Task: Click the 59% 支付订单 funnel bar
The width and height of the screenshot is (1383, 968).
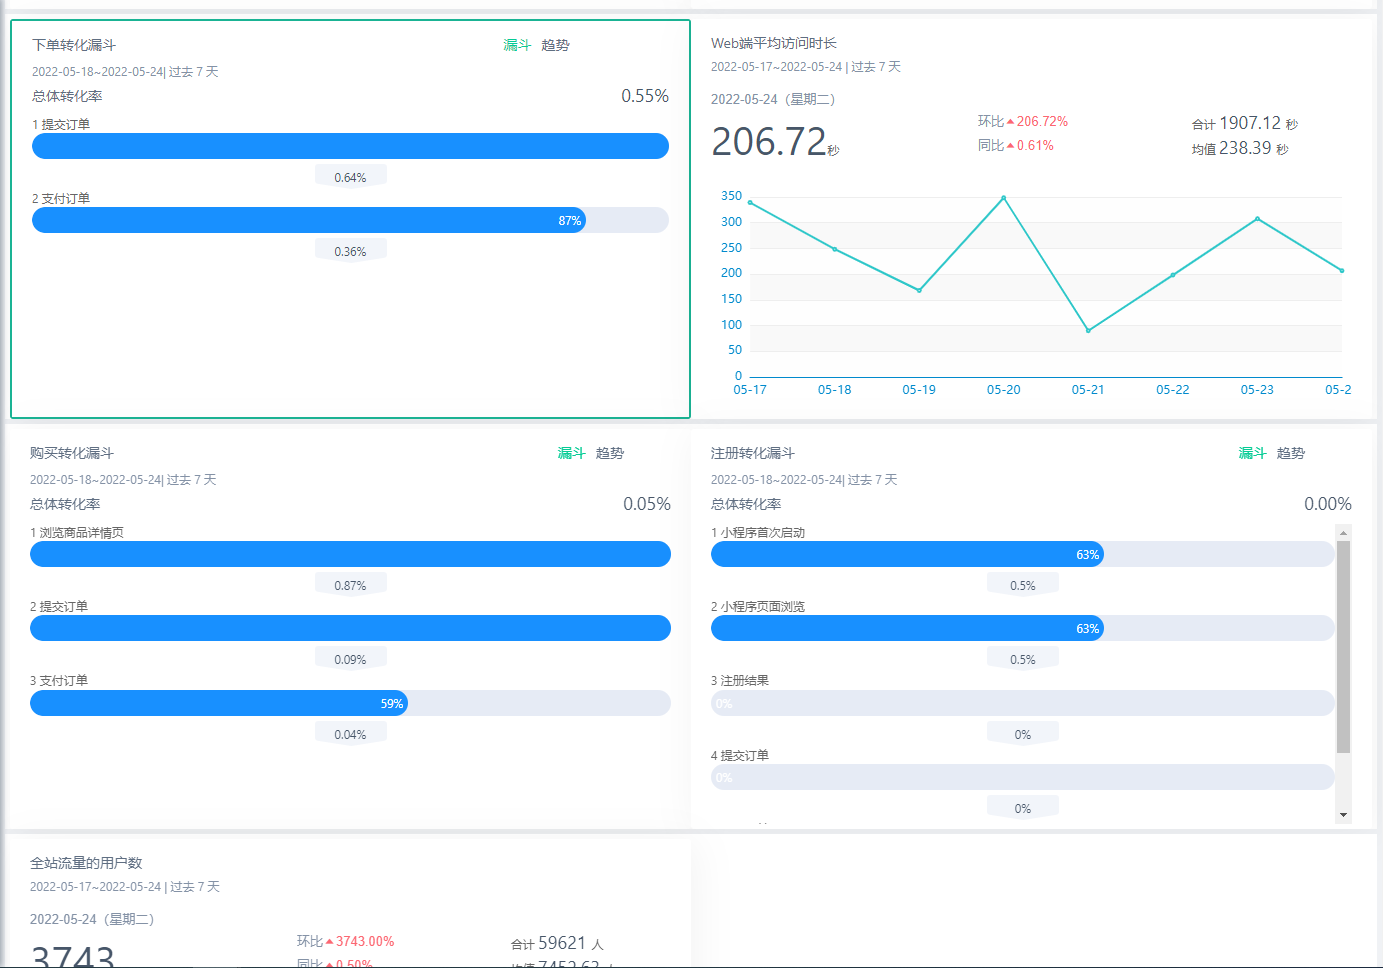Action: click(x=218, y=703)
